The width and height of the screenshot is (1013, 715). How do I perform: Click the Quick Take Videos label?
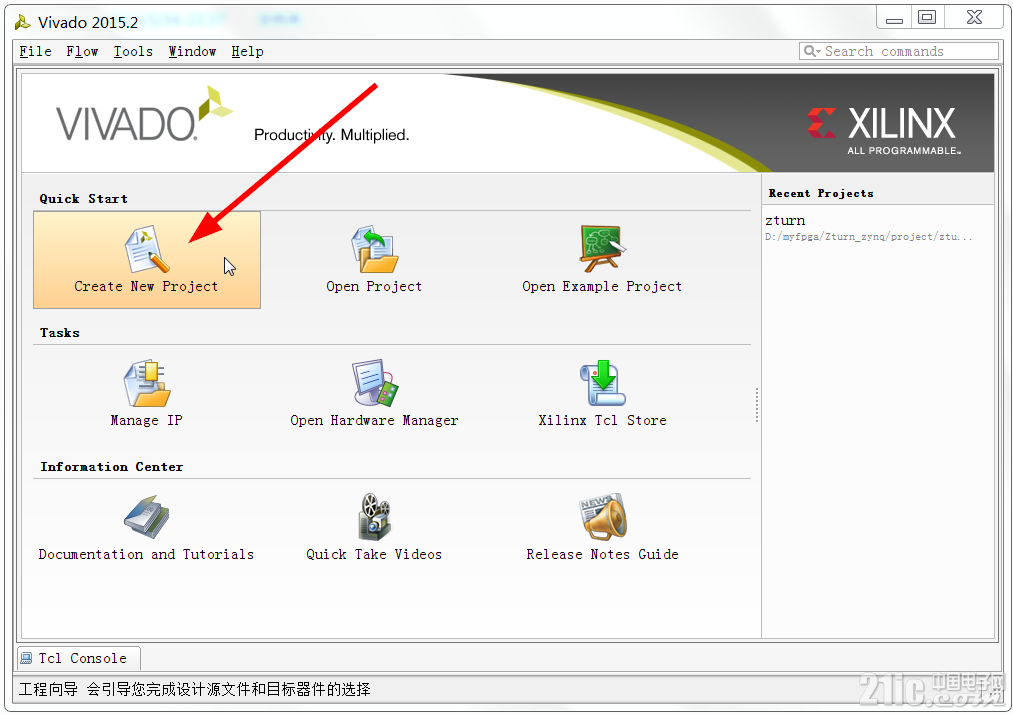(374, 554)
